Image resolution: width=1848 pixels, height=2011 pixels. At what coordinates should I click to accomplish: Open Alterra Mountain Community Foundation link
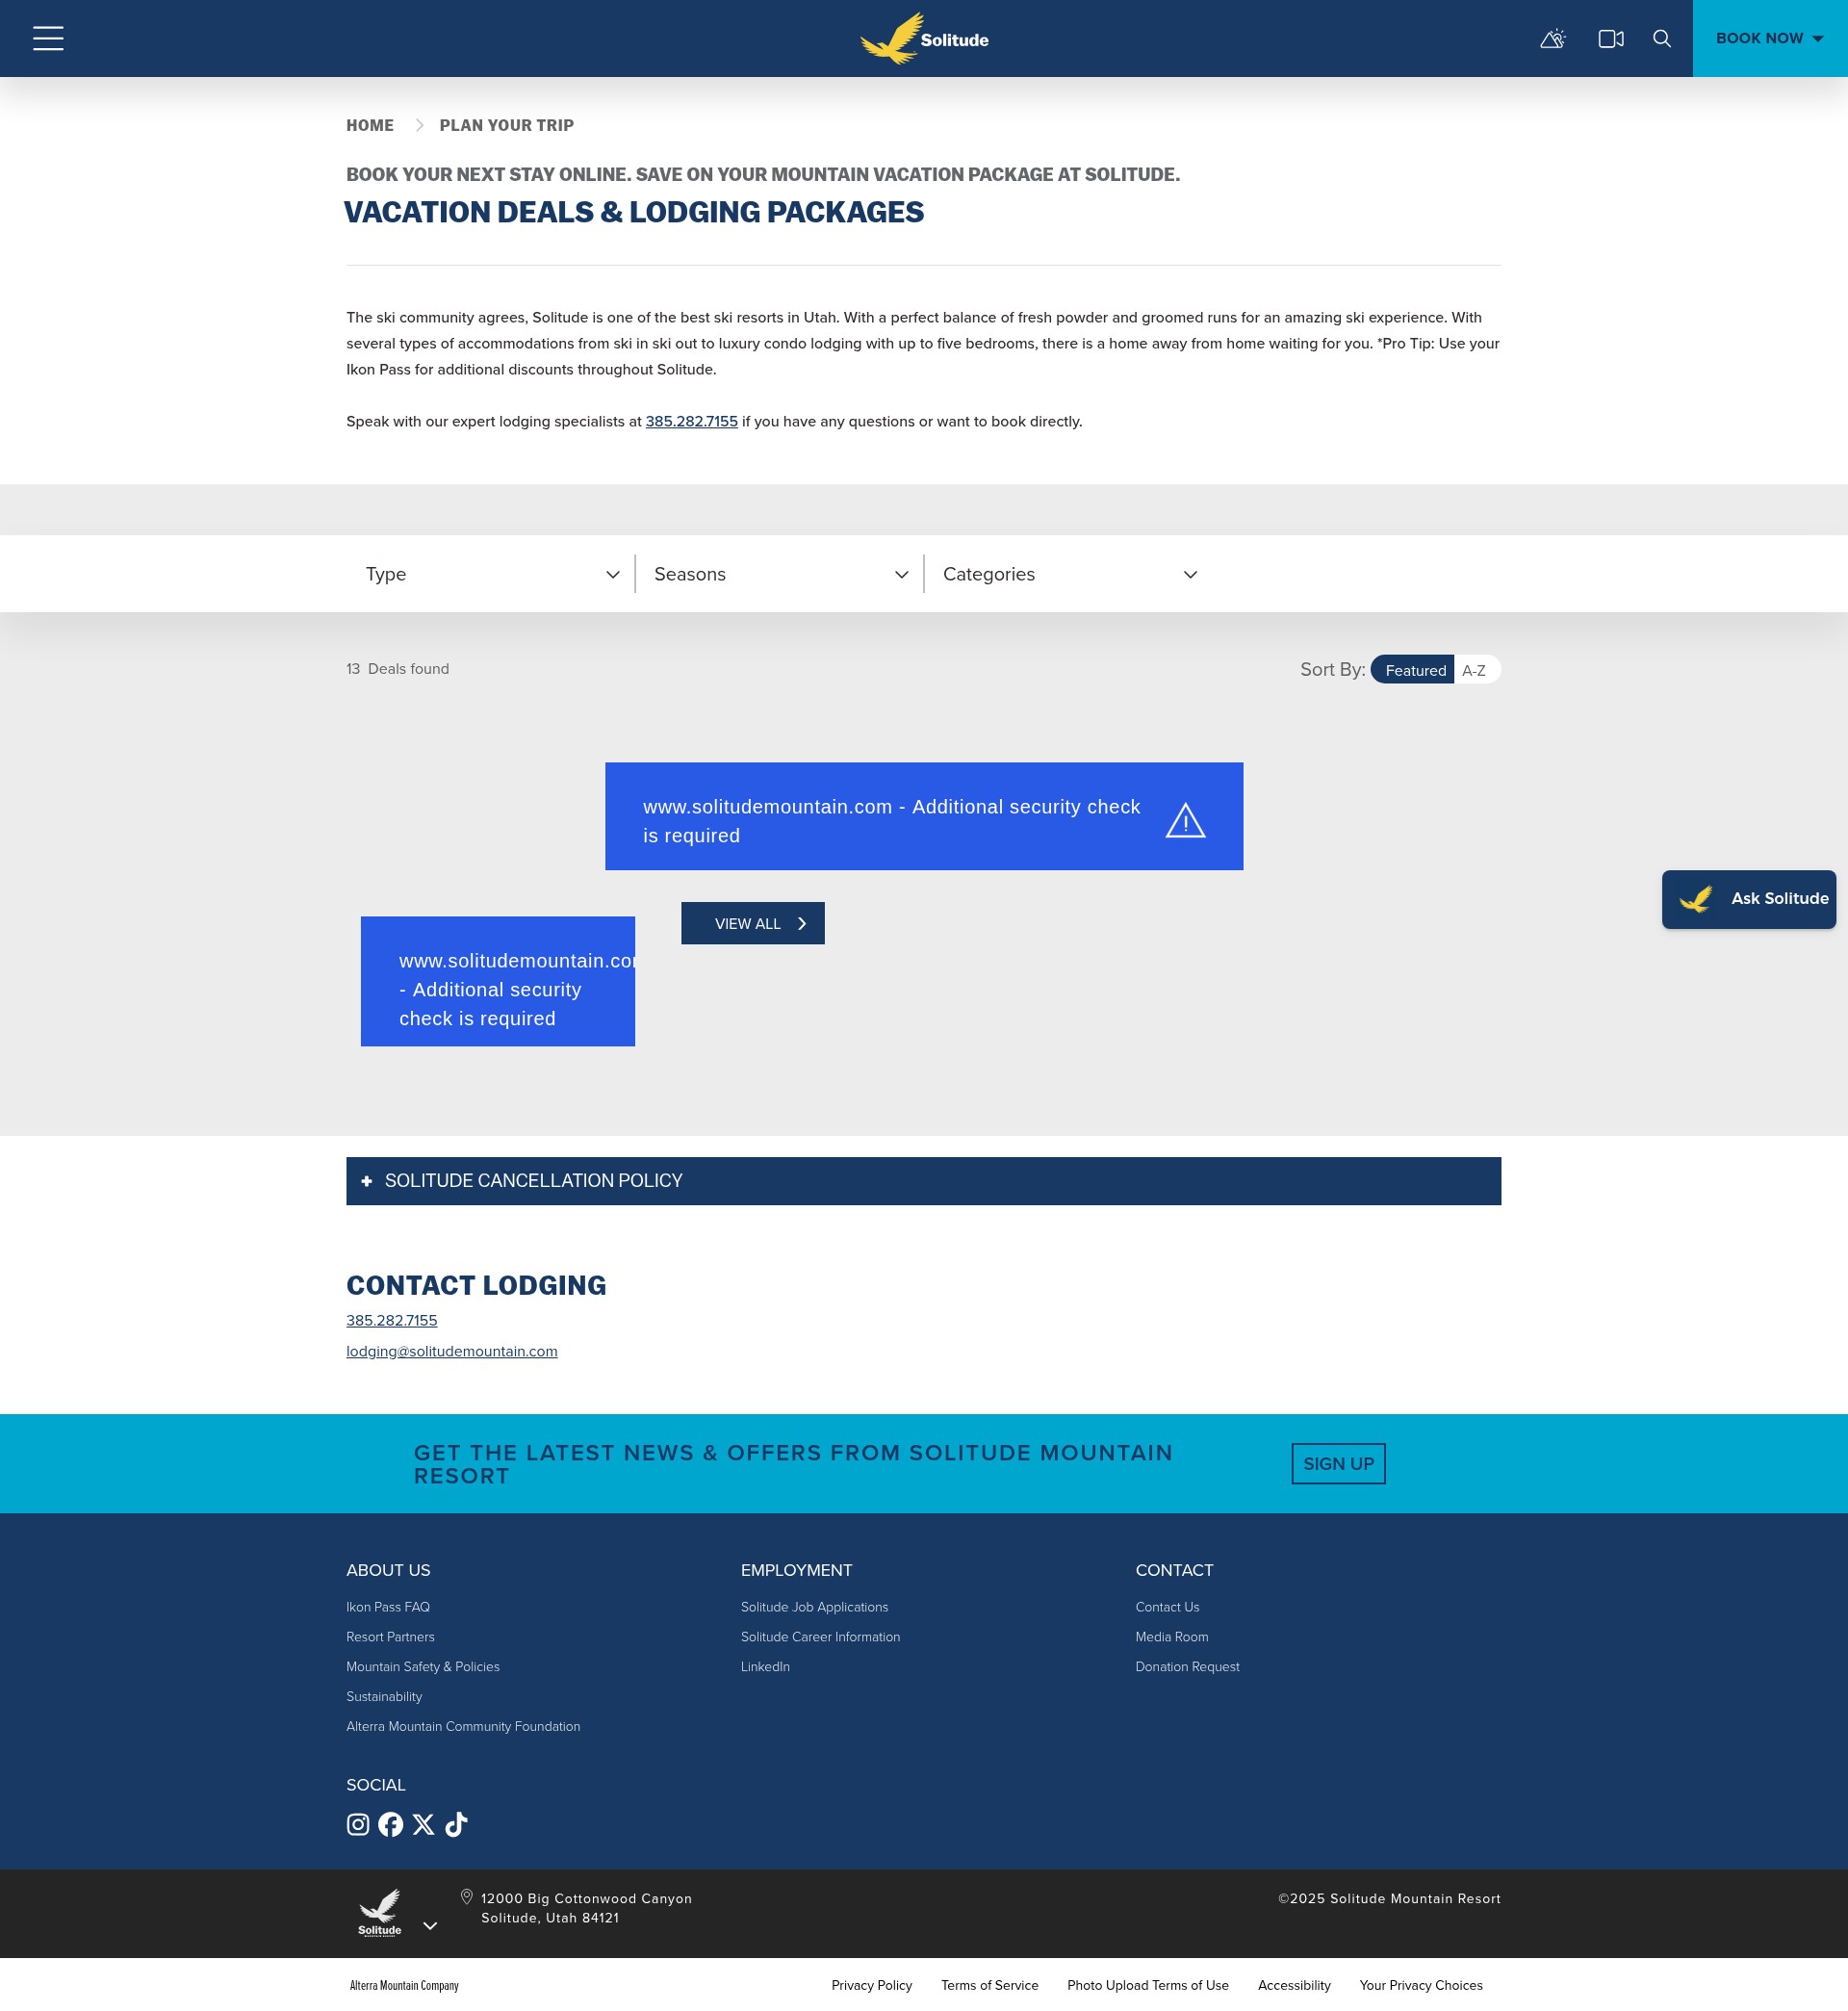coord(463,1727)
